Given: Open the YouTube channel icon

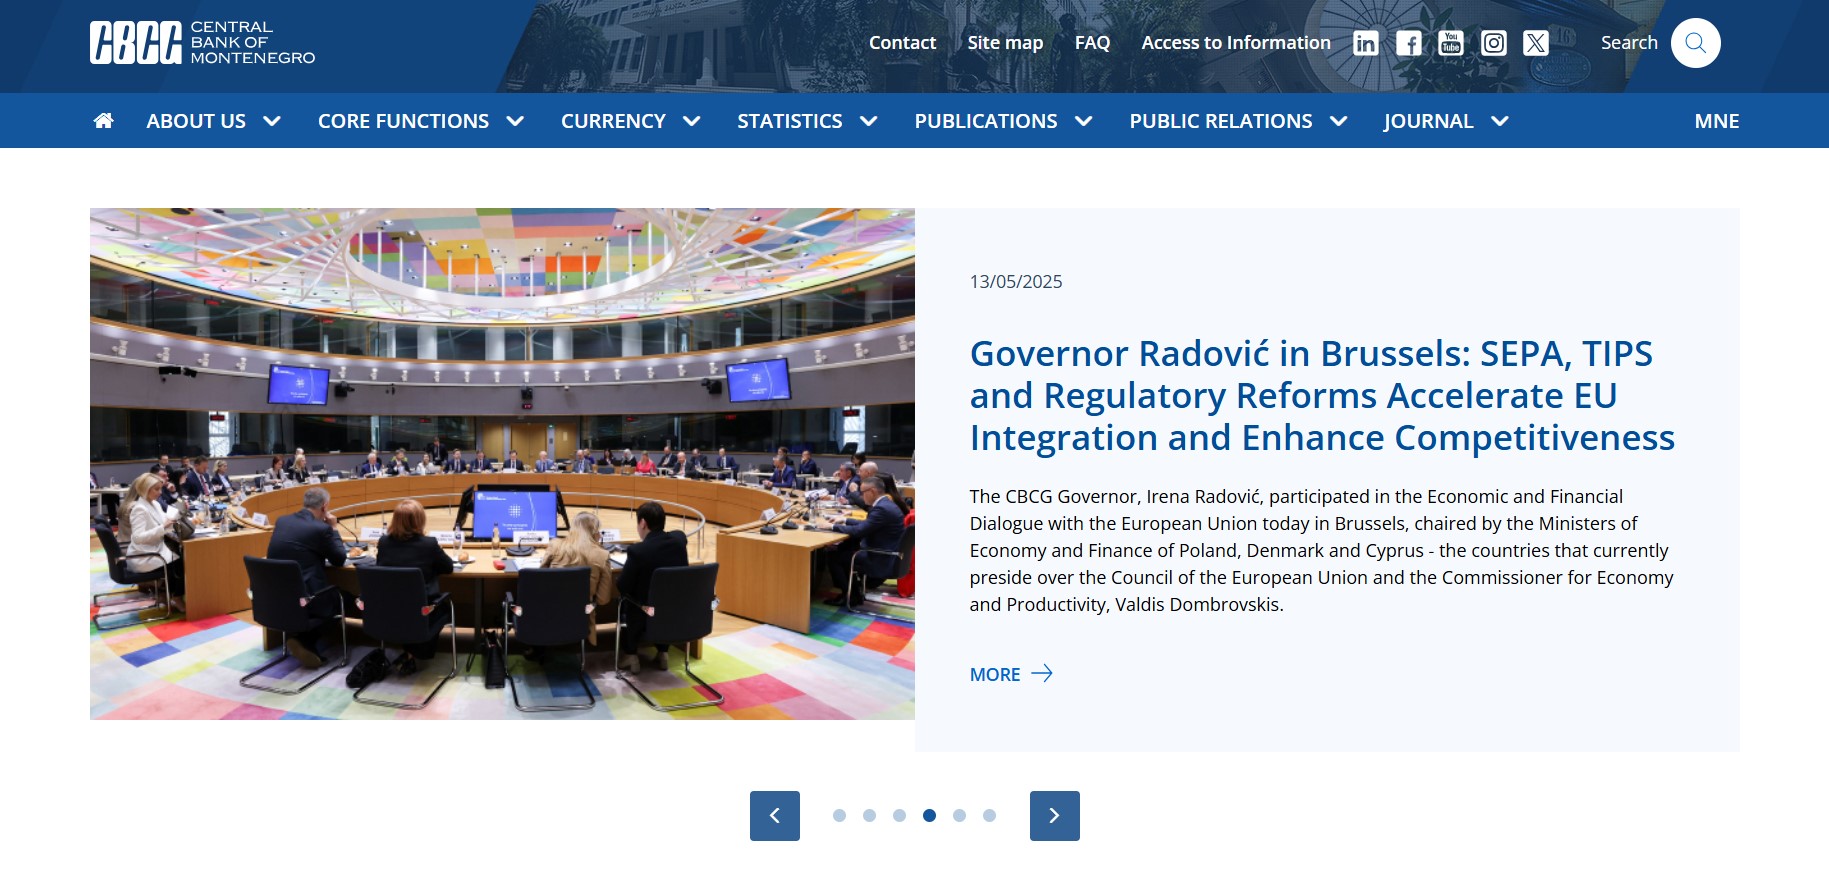Looking at the screenshot, I should [1450, 43].
